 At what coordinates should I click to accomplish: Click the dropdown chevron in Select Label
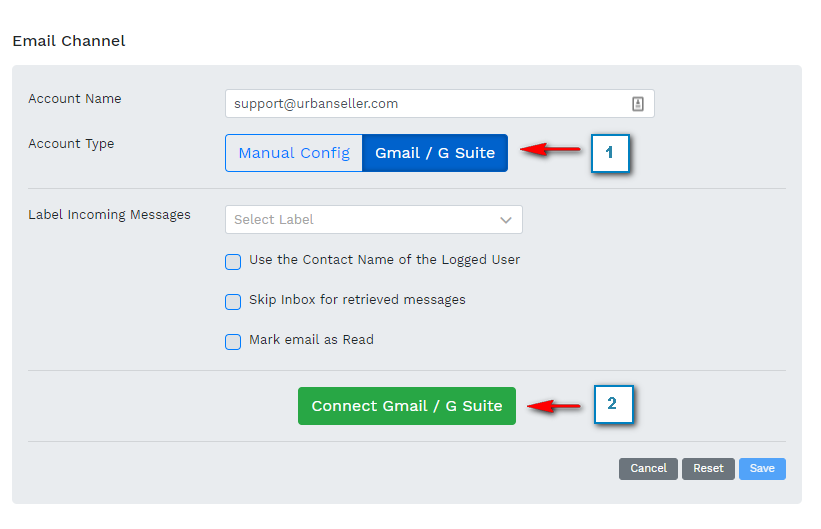click(x=506, y=220)
